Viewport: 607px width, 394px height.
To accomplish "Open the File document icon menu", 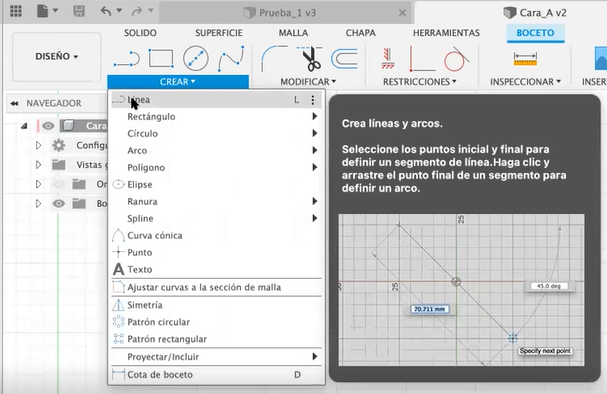I will click(x=43, y=11).
